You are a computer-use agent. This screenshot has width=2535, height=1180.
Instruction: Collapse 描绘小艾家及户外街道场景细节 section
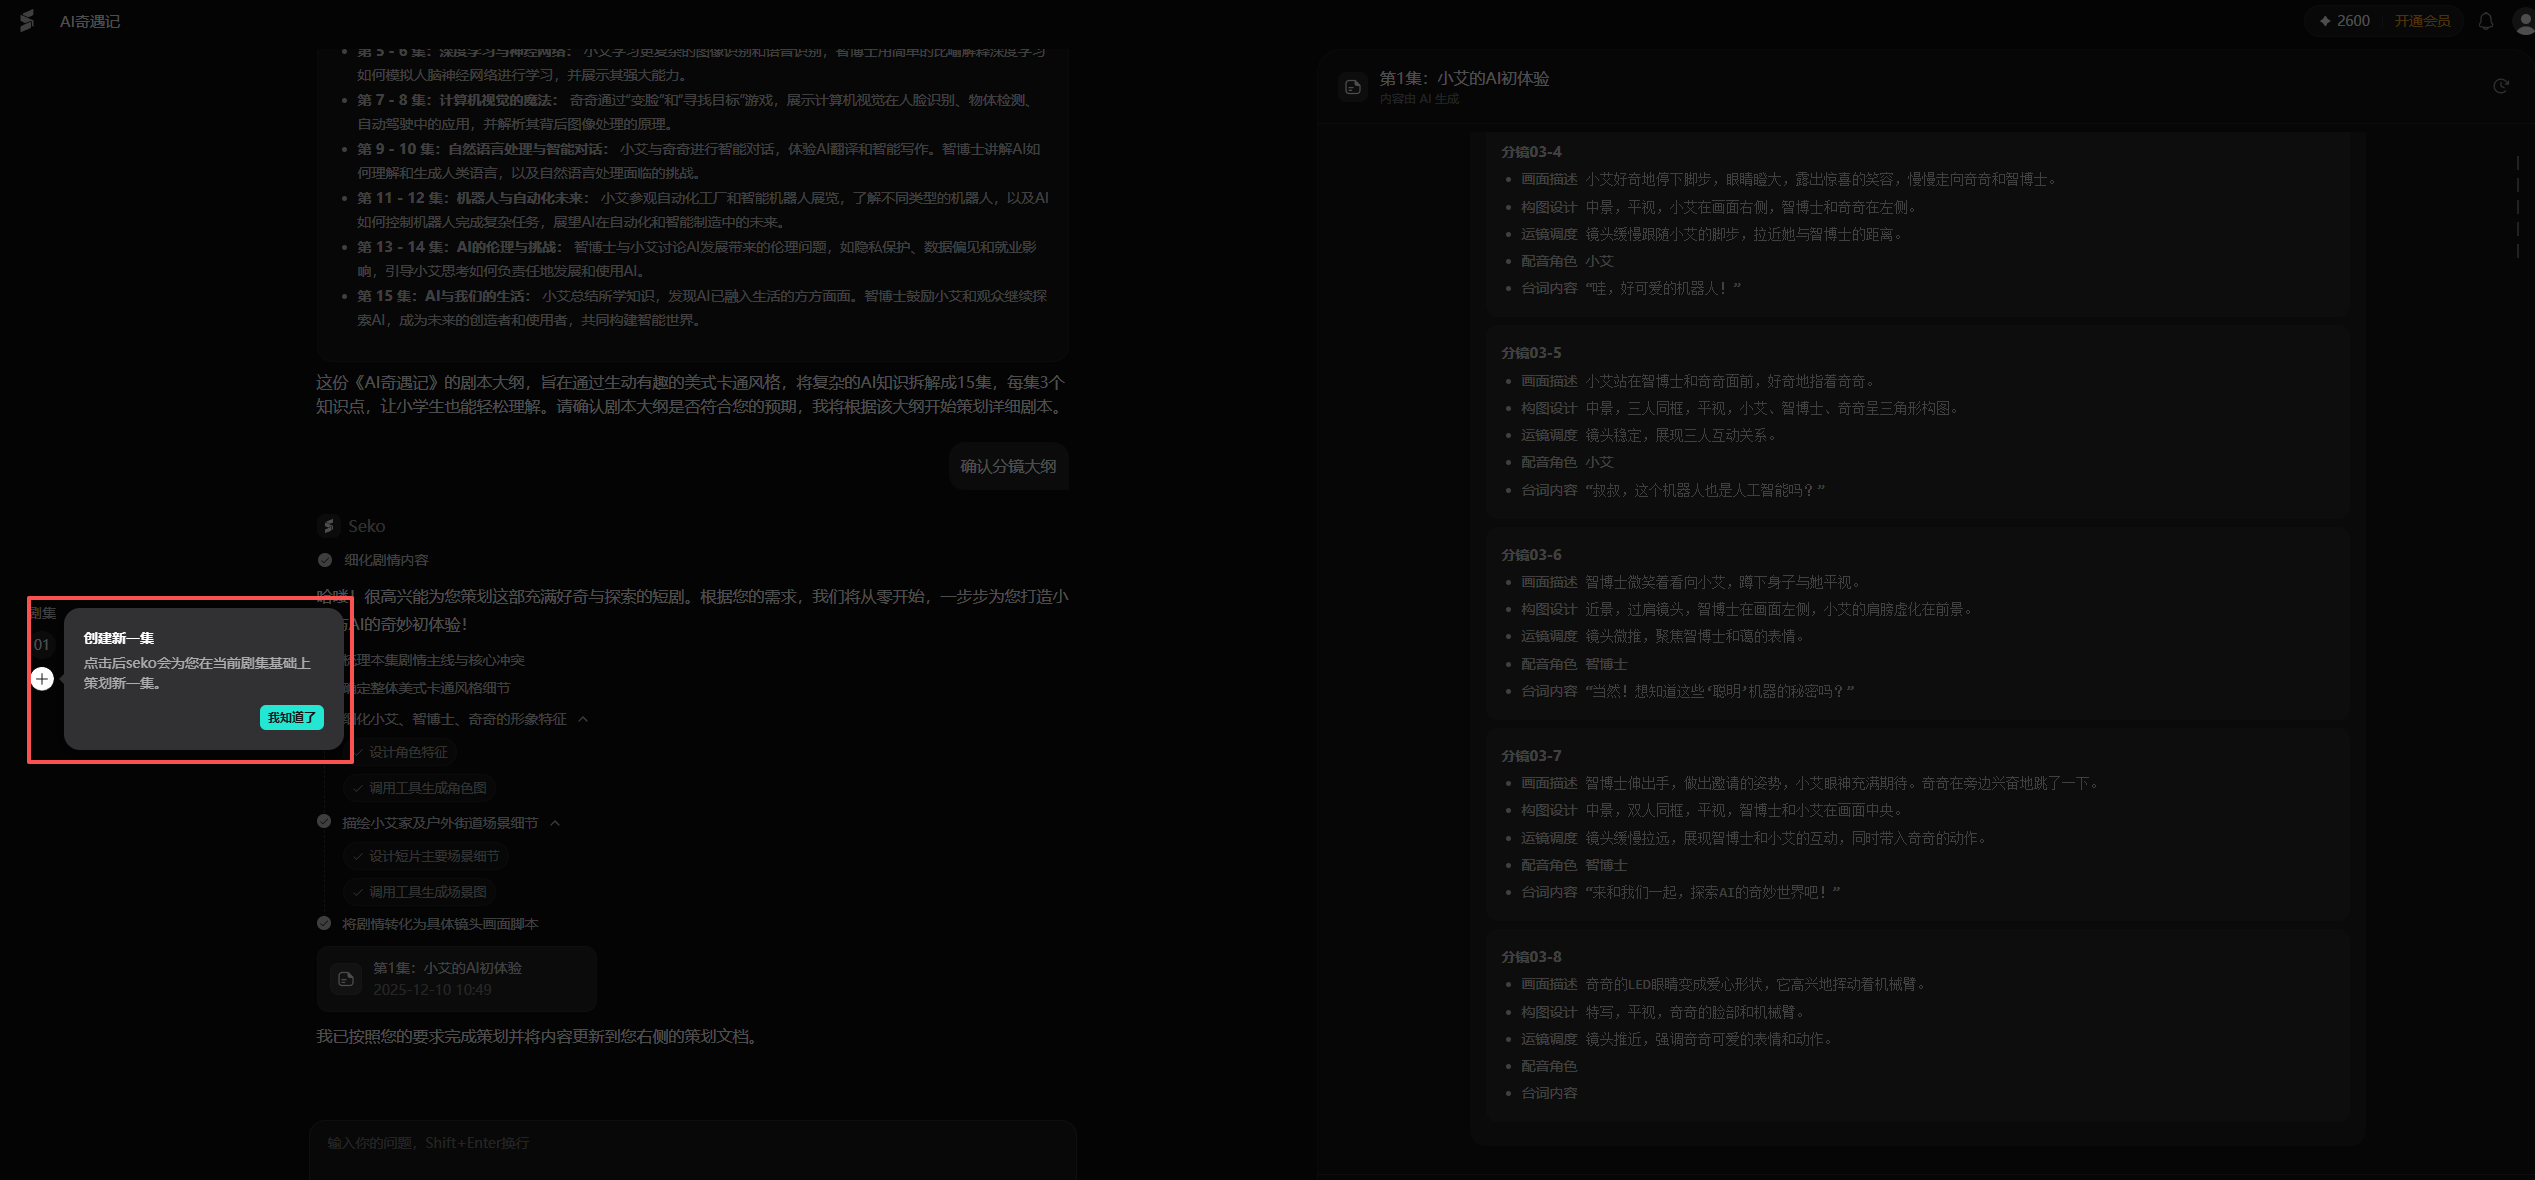pyautogui.click(x=555, y=823)
